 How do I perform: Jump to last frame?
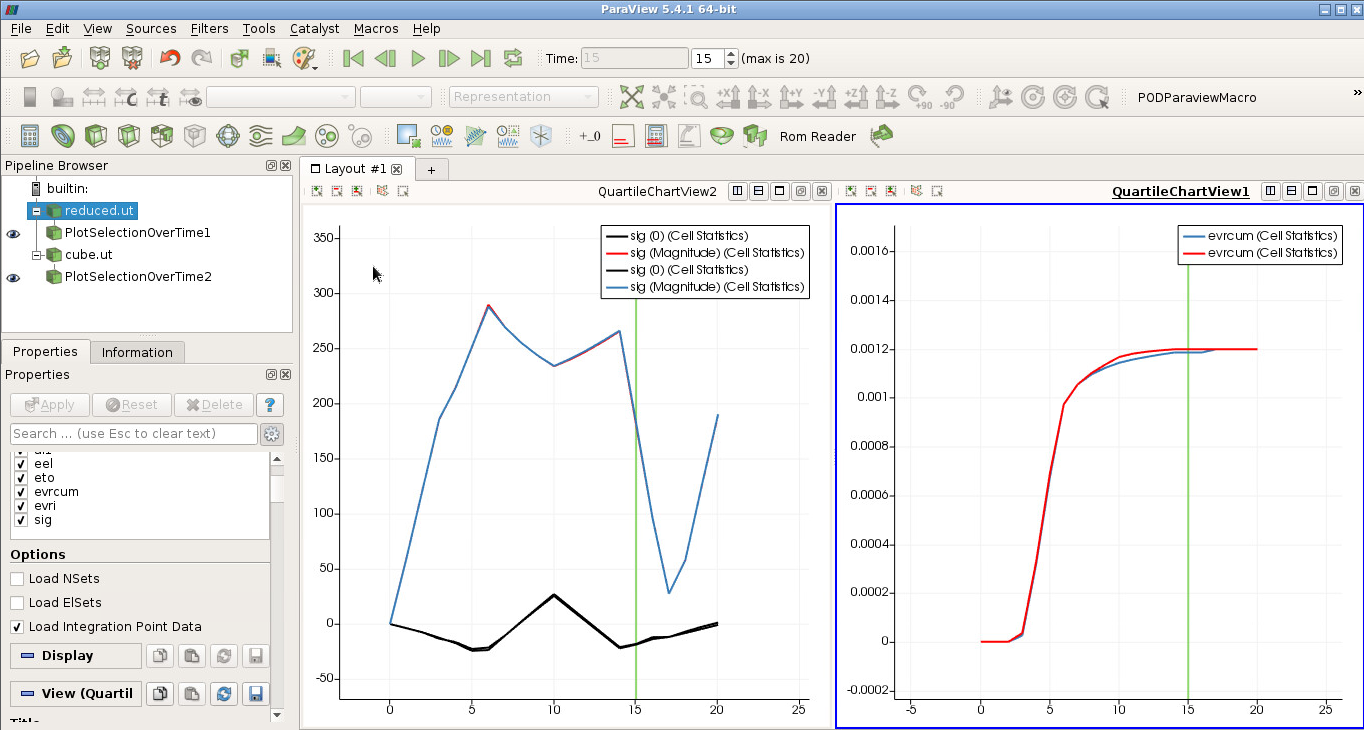(x=481, y=58)
